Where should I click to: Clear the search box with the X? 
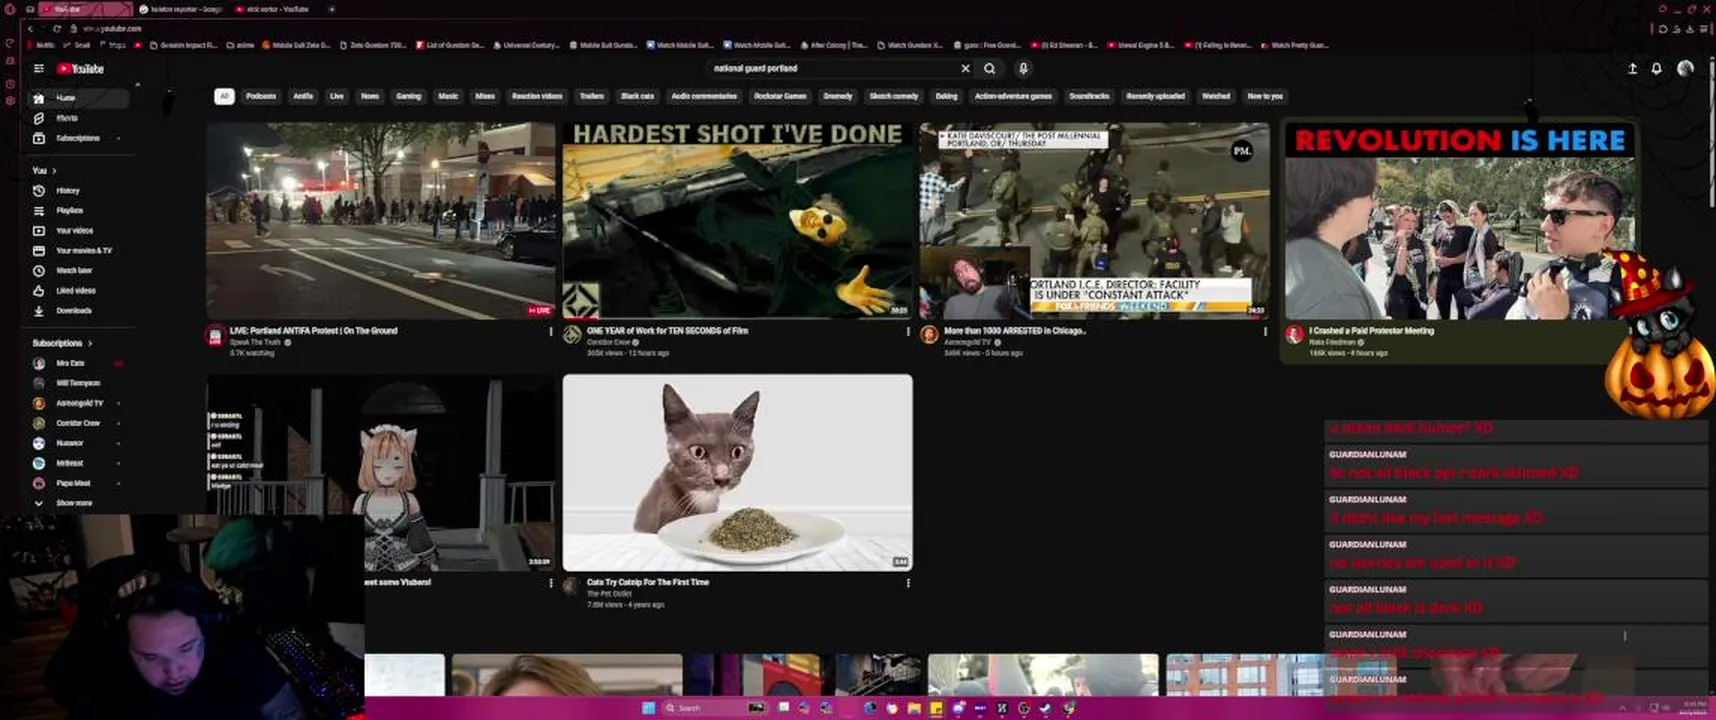965,69
